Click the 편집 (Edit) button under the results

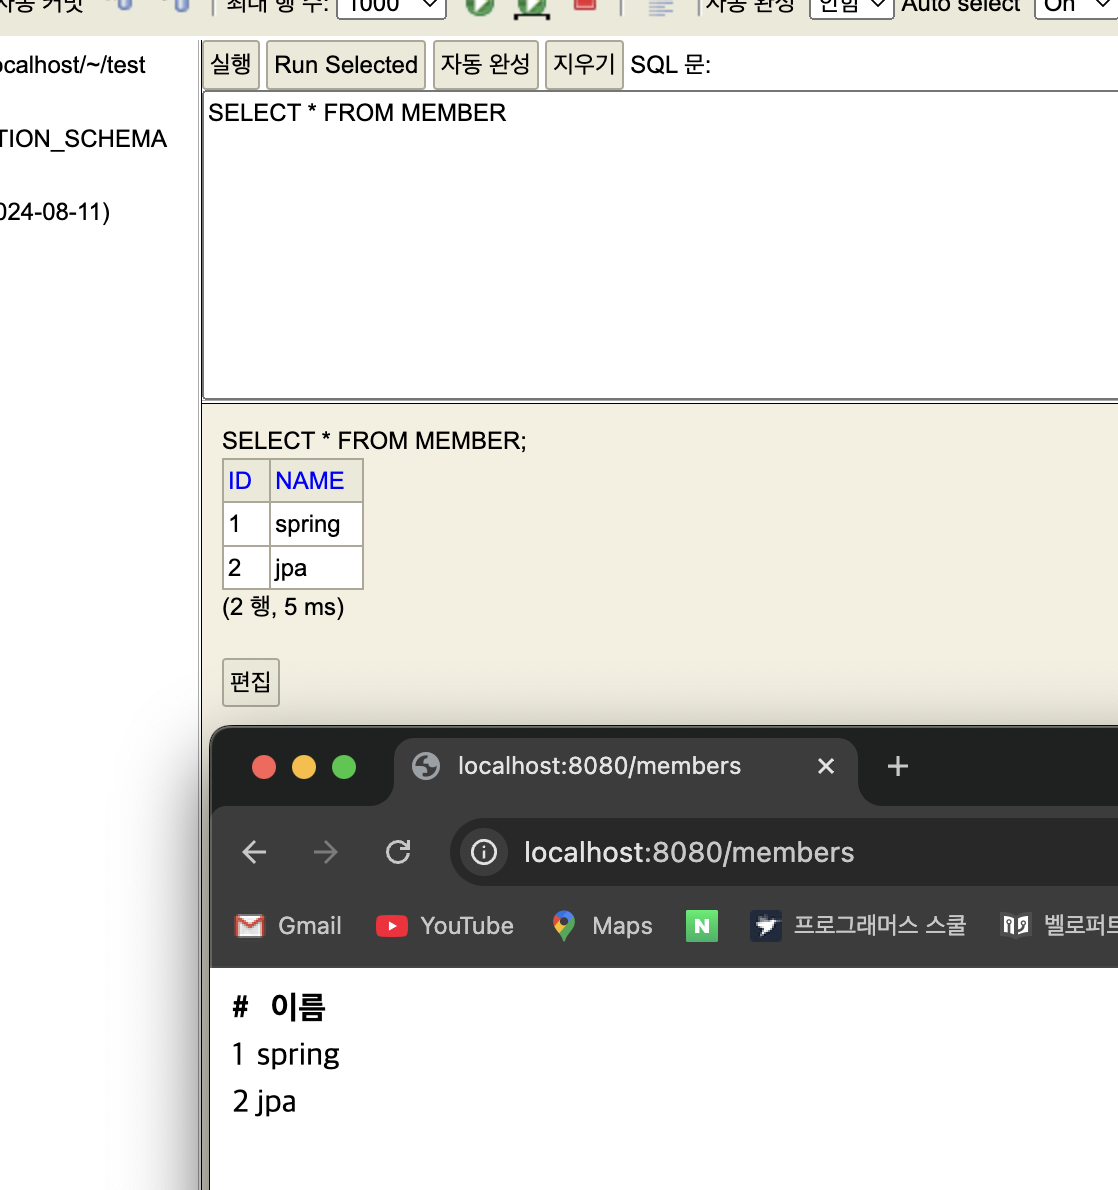(250, 682)
